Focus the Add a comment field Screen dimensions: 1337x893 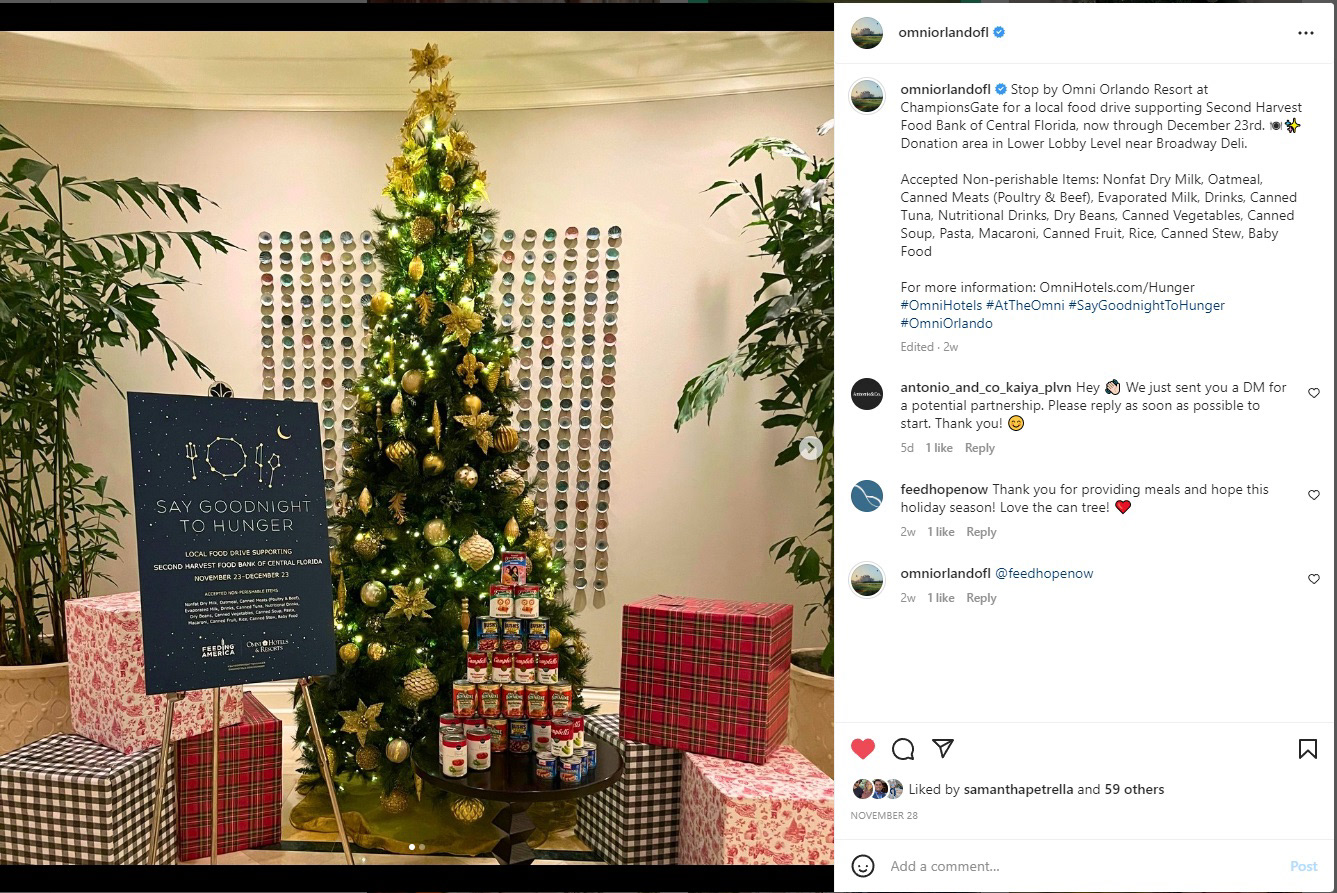[x=1080, y=866]
